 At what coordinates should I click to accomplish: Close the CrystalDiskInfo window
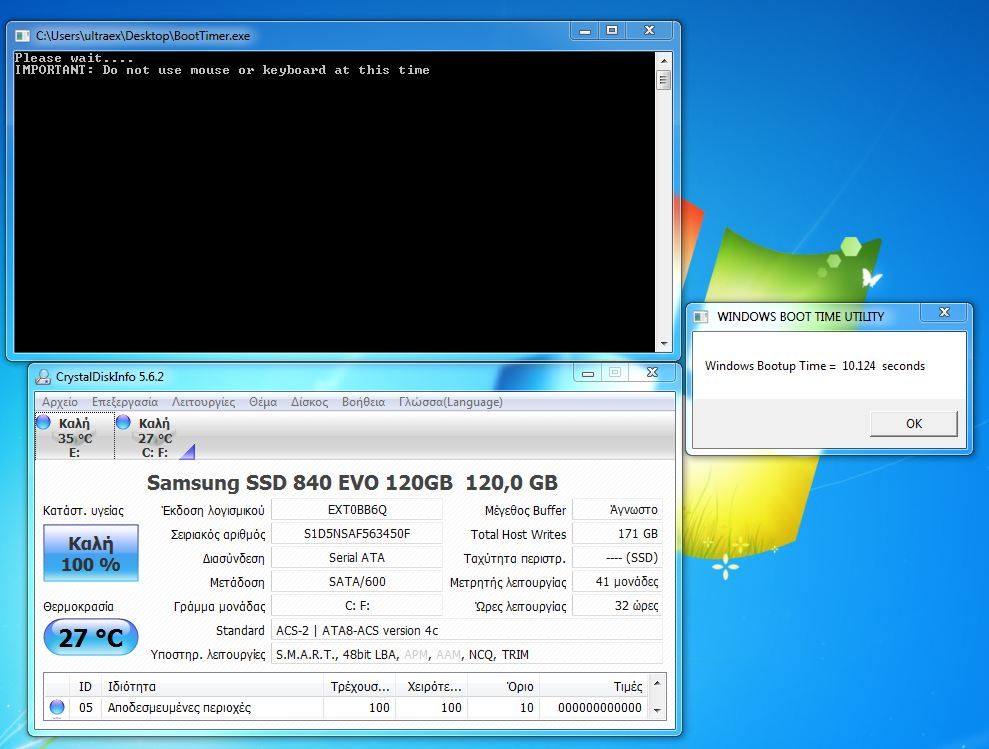[x=652, y=373]
